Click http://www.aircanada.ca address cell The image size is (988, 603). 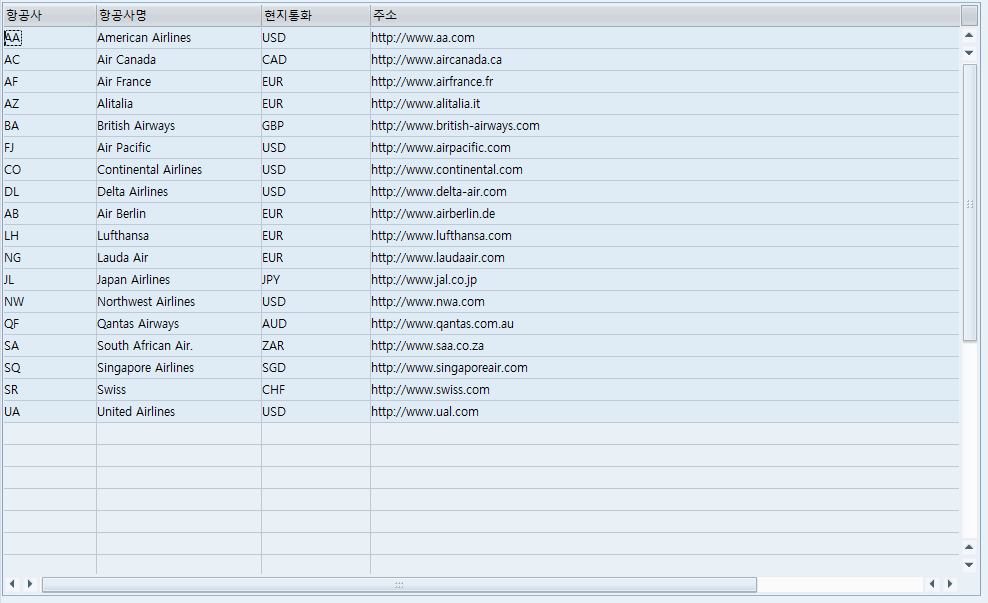tap(665, 60)
